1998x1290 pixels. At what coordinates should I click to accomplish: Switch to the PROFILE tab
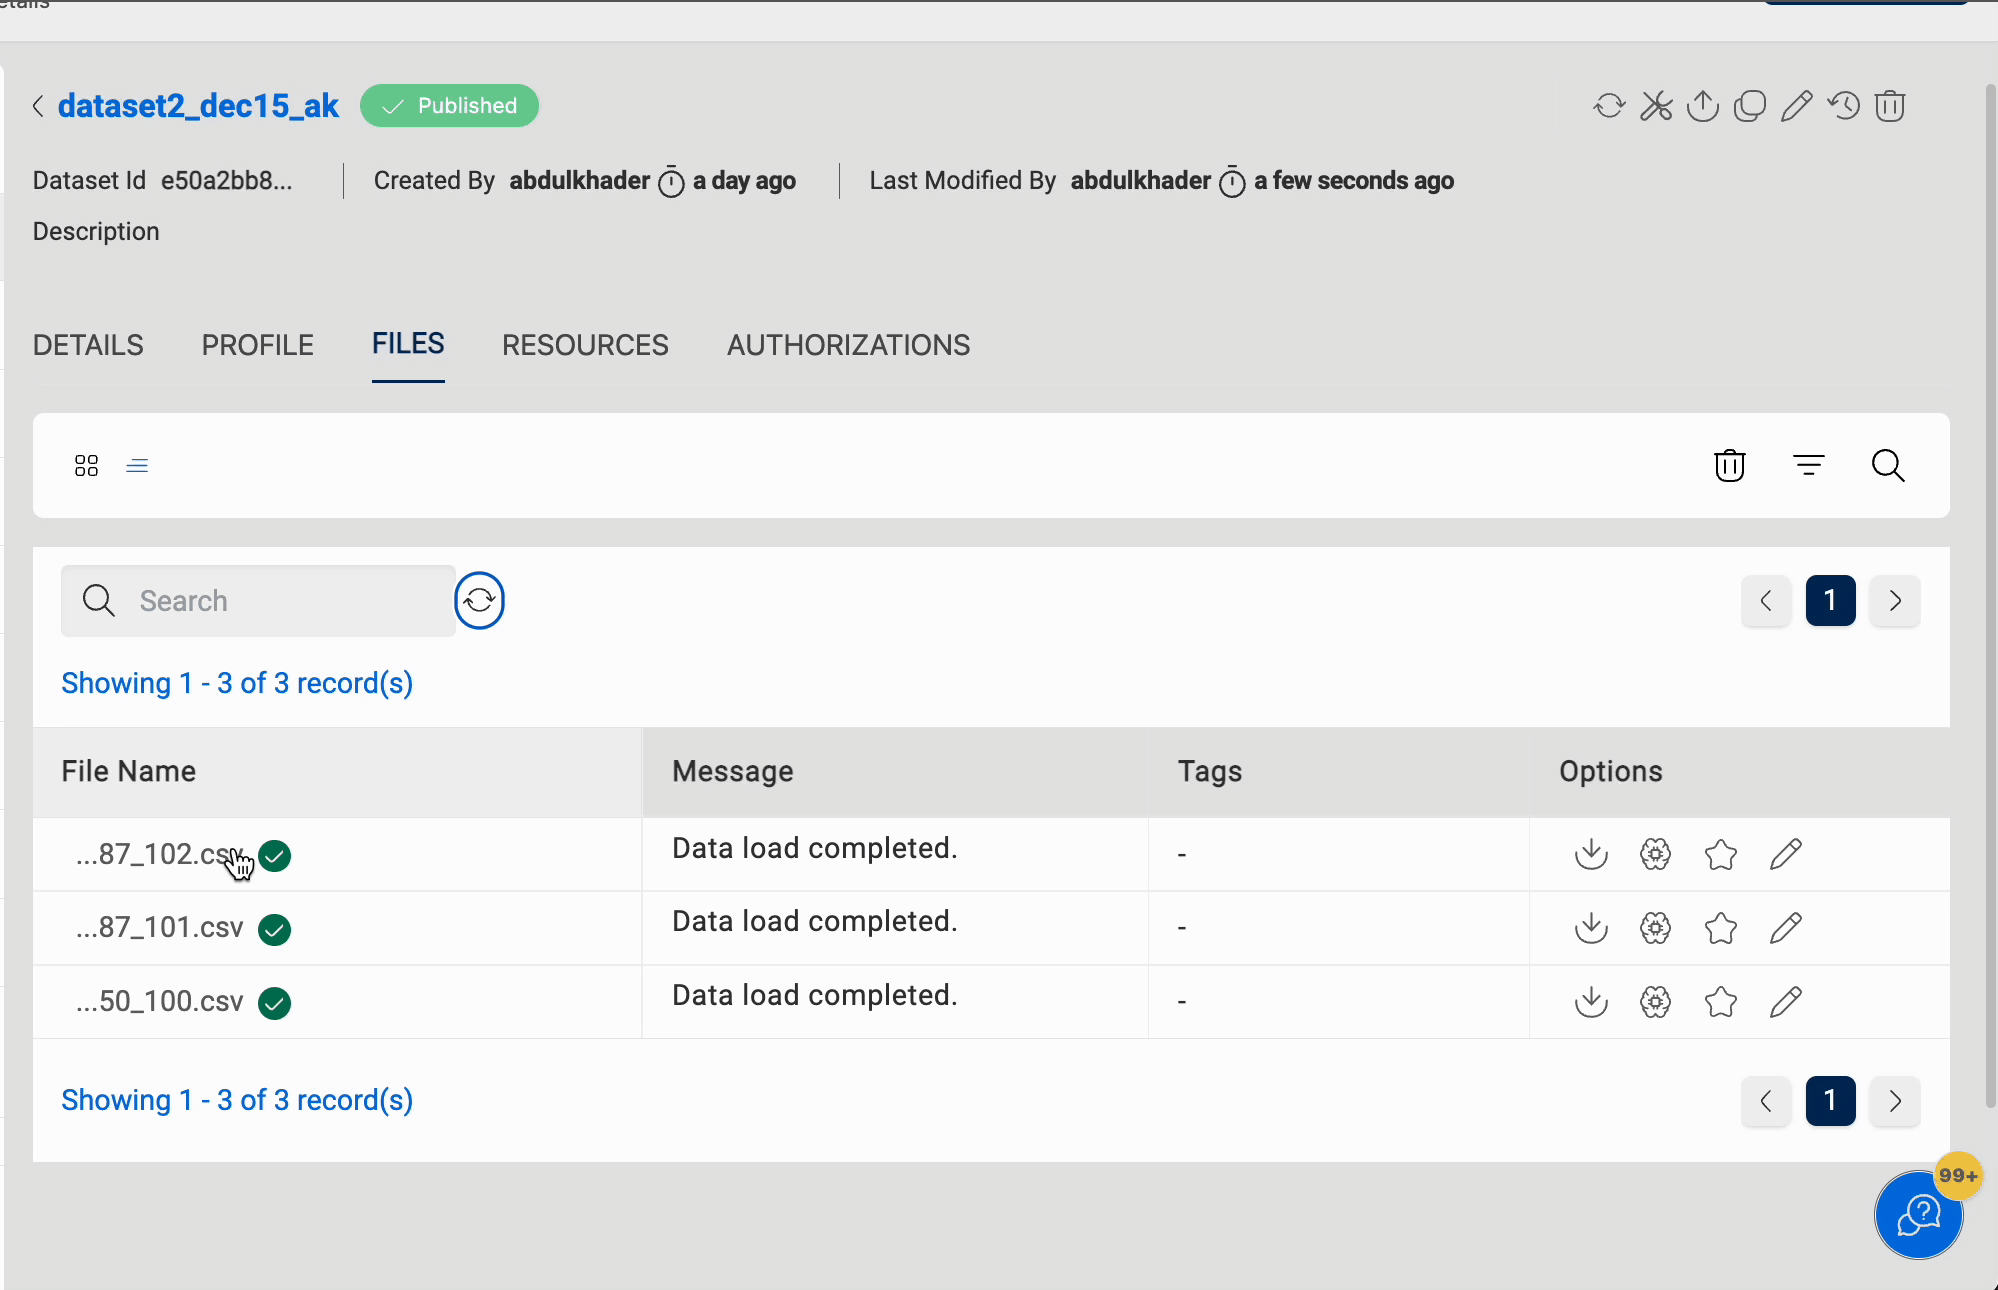[258, 345]
